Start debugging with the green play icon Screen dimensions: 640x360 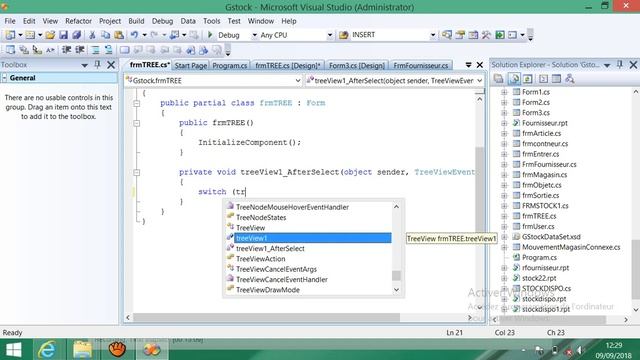[210, 35]
